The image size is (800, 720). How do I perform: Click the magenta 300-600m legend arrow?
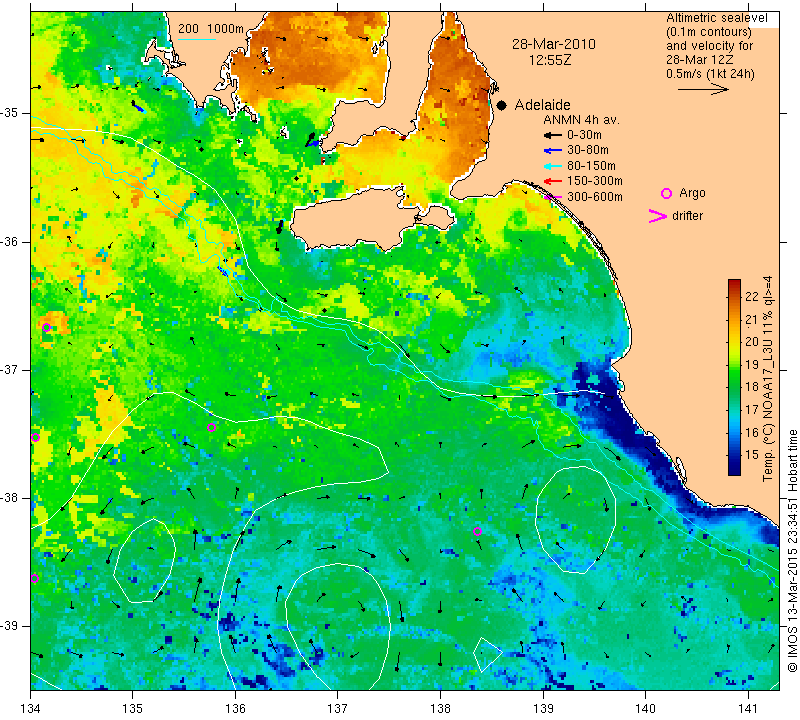[x=553, y=197]
